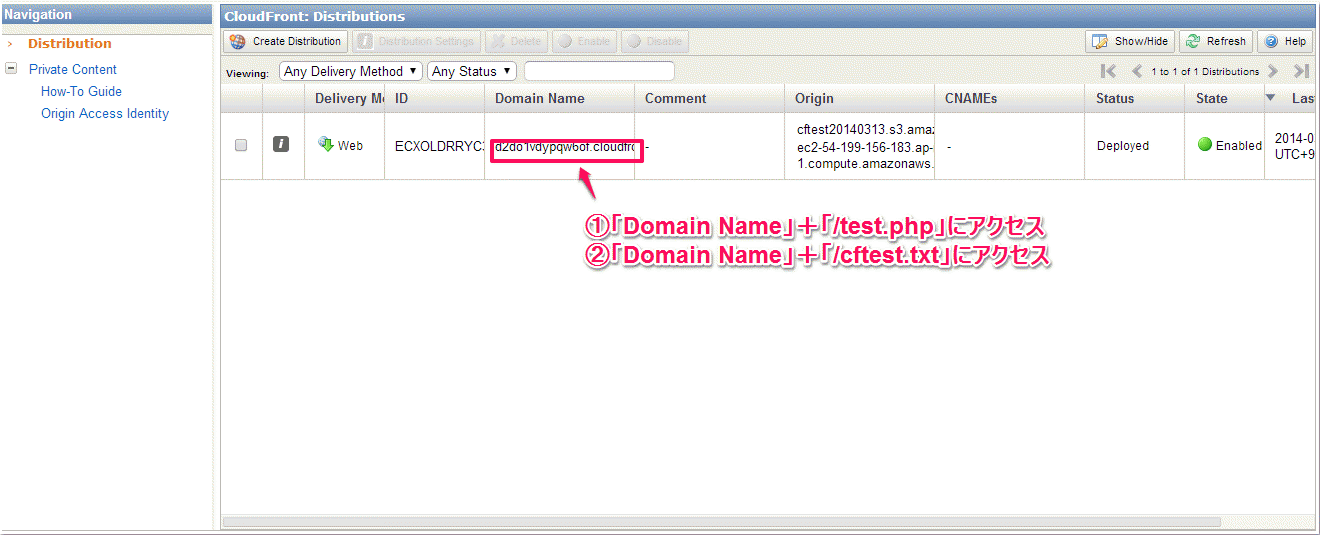Go to the next page of distributions
This screenshot has width=1320, height=535.
(x=1273, y=71)
